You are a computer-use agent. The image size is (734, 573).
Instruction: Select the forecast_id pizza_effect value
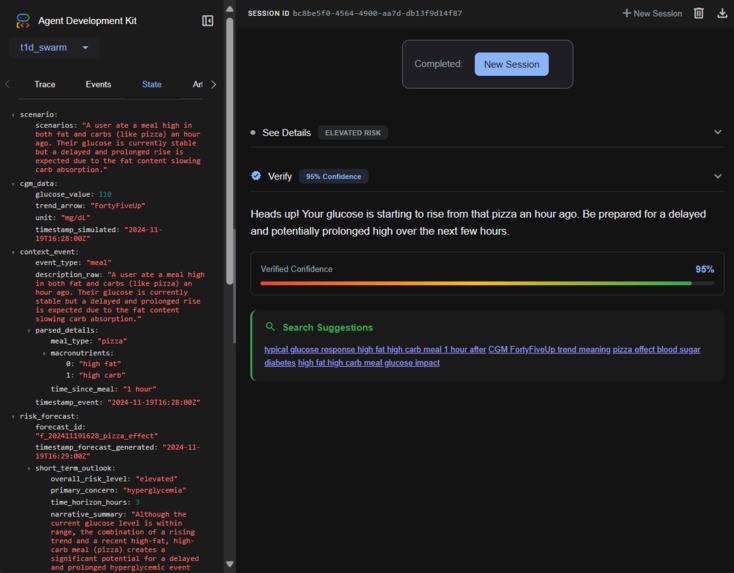[96, 436]
